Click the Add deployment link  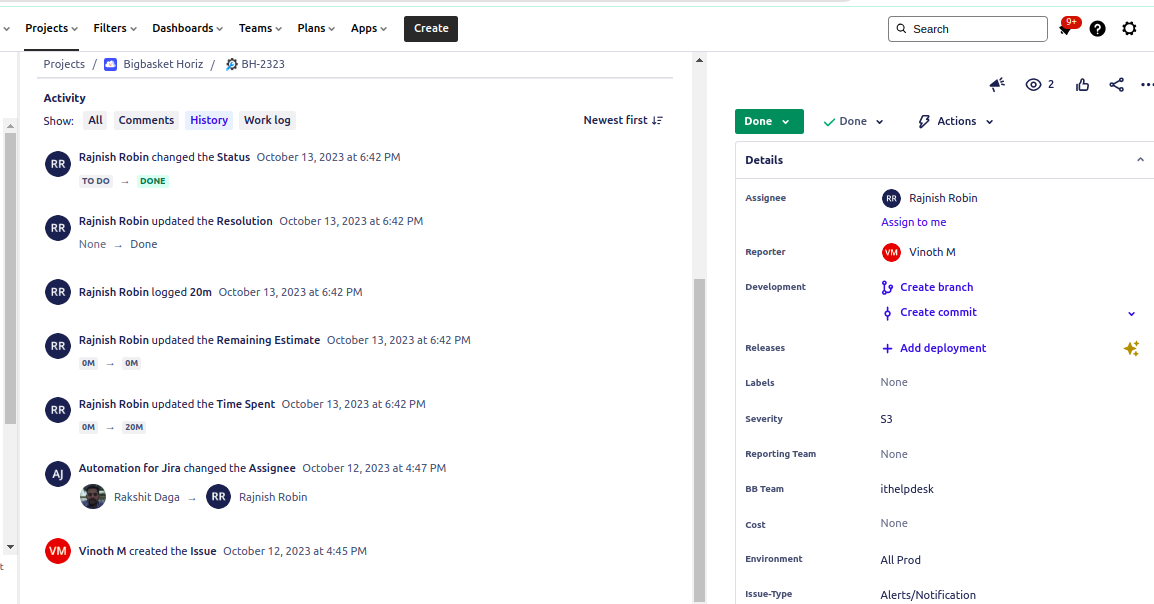(x=941, y=348)
